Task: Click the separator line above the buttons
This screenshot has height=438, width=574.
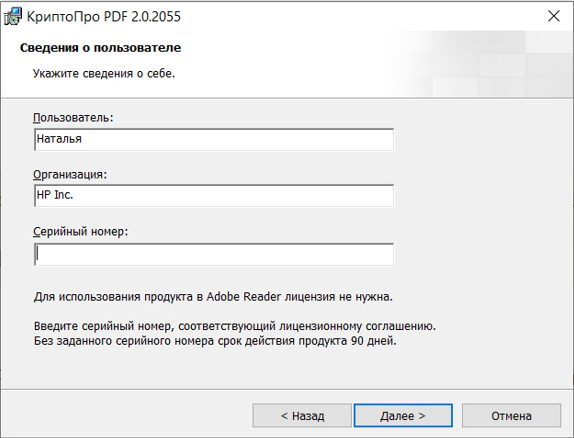Action: pos(287,389)
